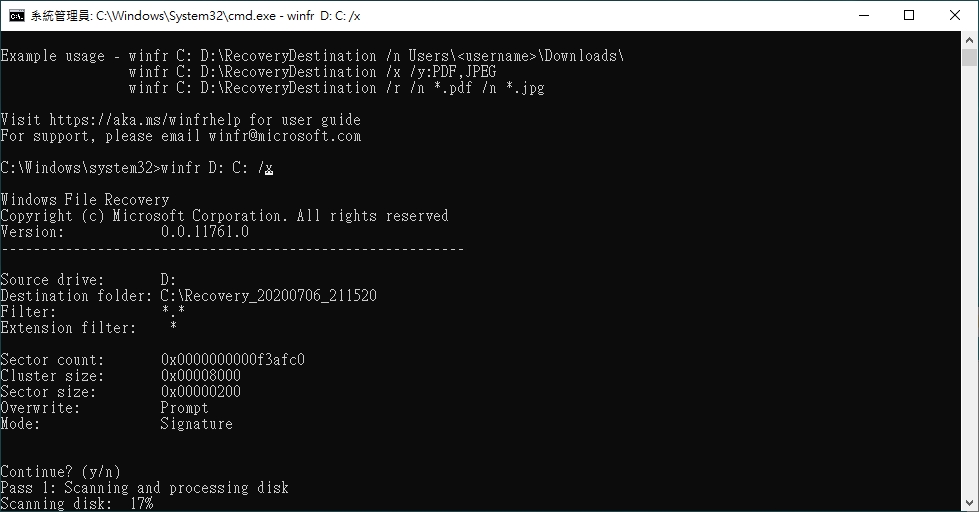979x512 pixels.
Task: Click the Scanning disk 17% progress text
Action: [76, 504]
